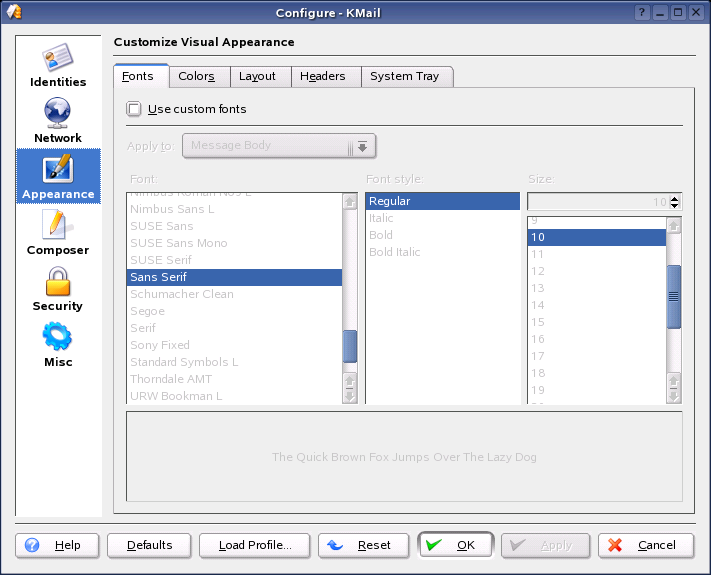Switch to the System Tray tab
Viewport: 711px width, 575px height.
[x=404, y=76]
